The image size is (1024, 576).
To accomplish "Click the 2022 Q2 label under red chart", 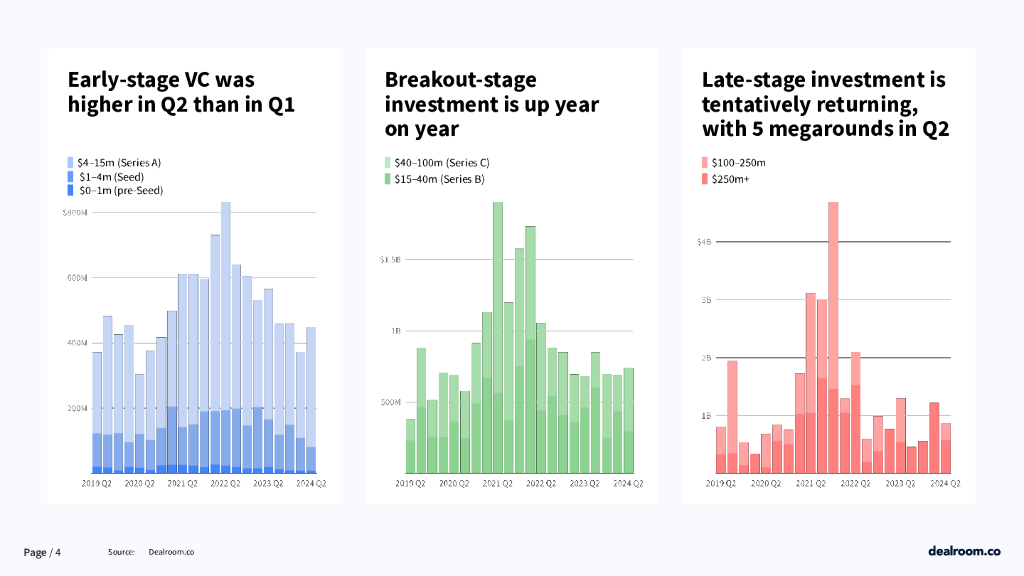I will coord(857,483).
